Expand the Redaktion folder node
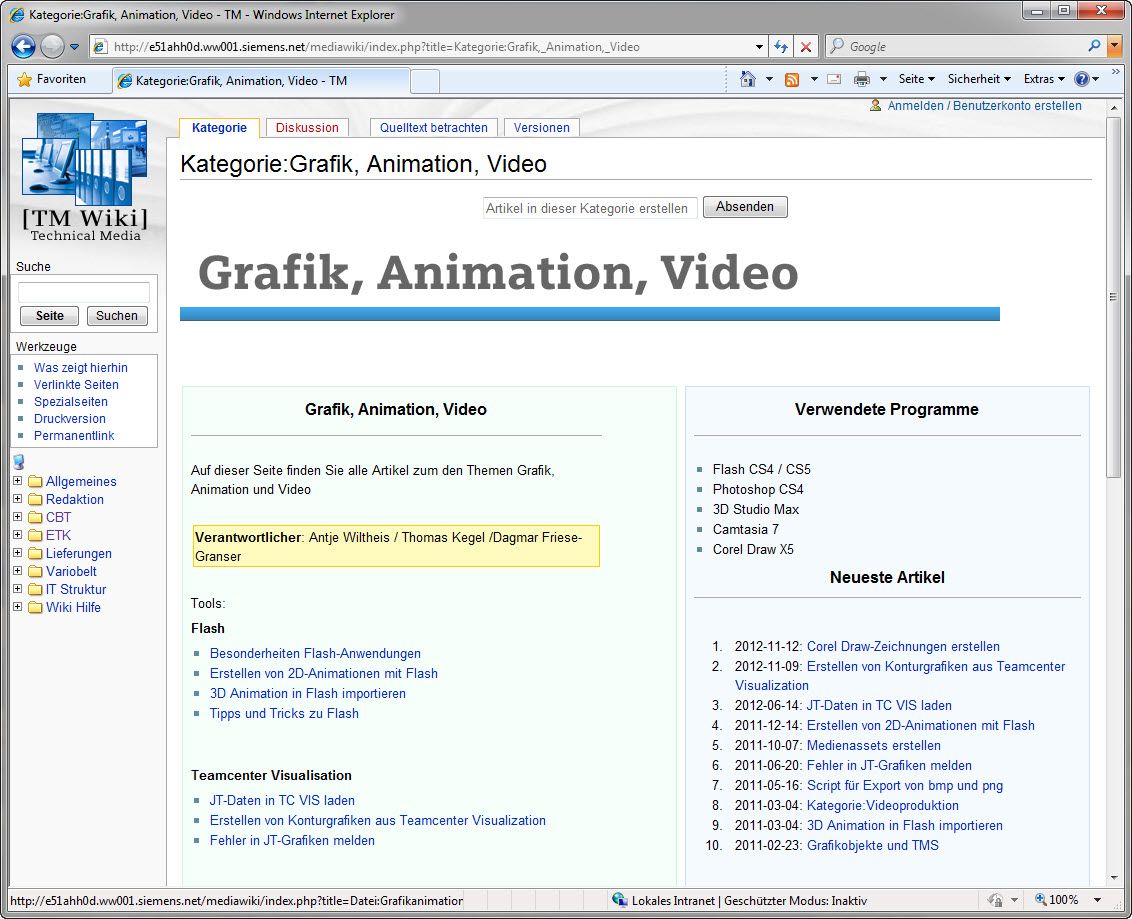 click(18, 499)
